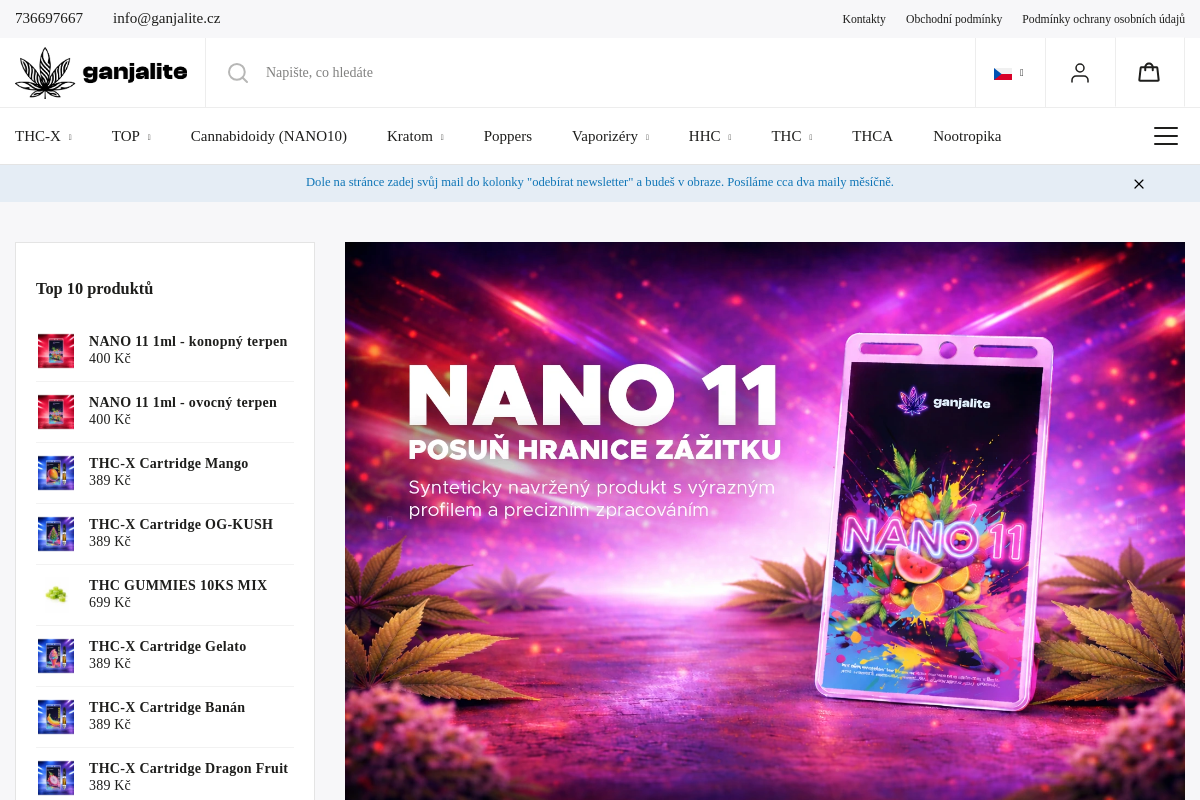
Task: Open THC GUMMIES 10KS MIX product
Action: click(x=178, y=585)
